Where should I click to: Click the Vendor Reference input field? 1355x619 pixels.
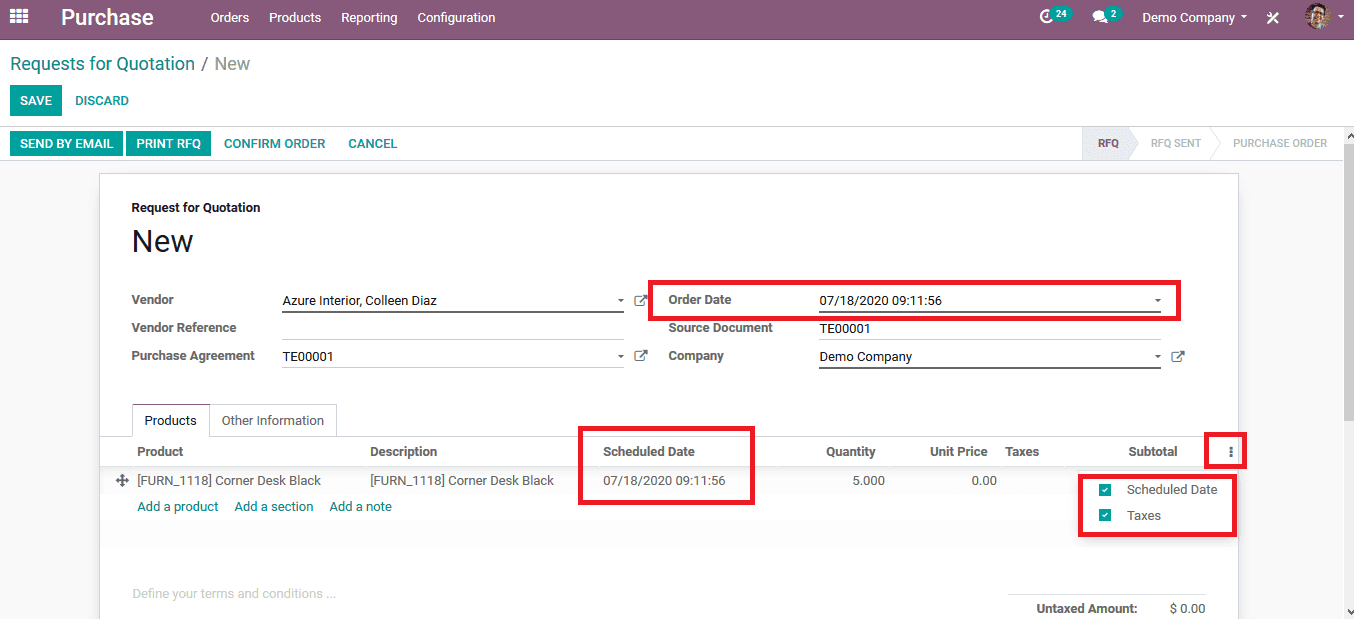coord(453,329)
